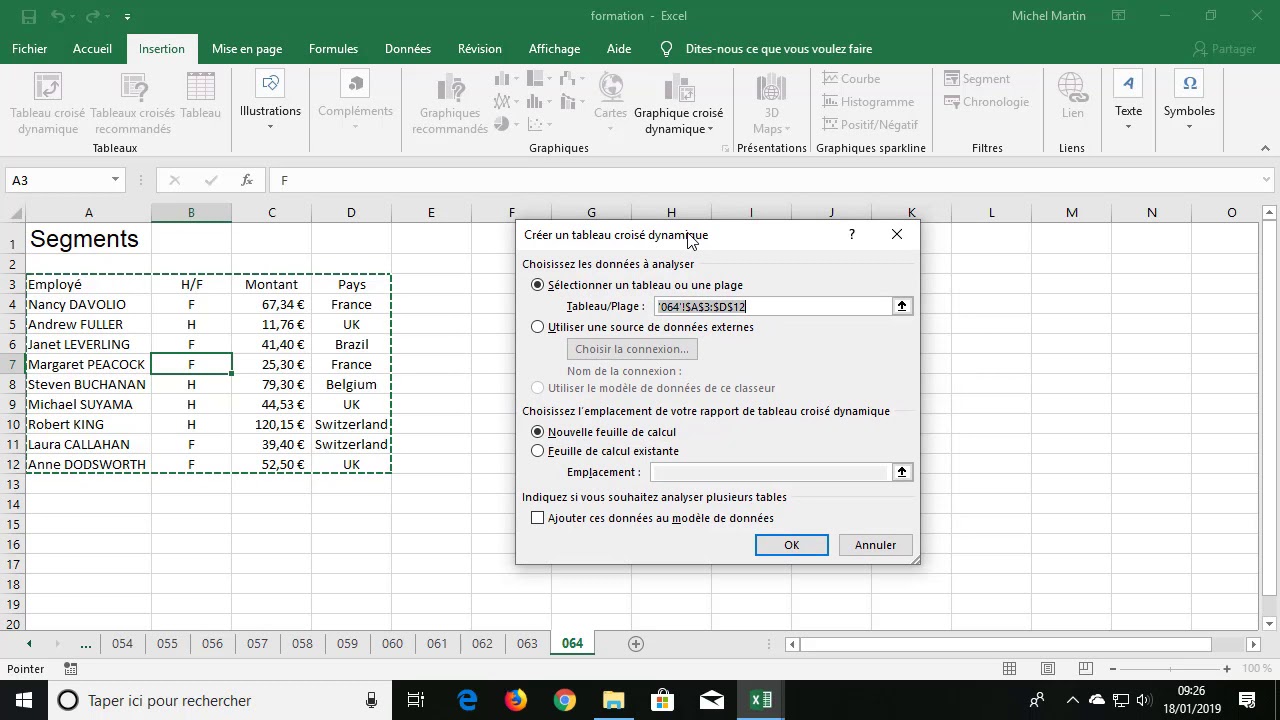
Task: Expand the formula bar
Action: coord(1267,180)
